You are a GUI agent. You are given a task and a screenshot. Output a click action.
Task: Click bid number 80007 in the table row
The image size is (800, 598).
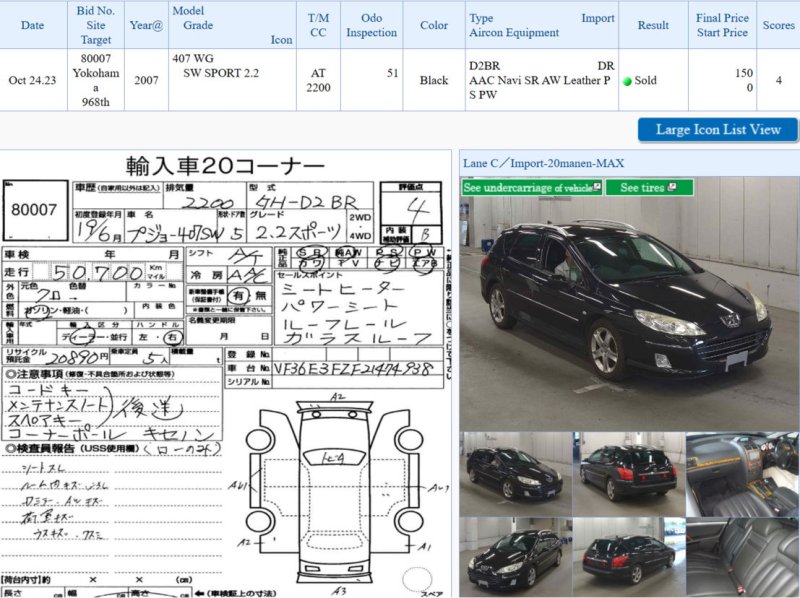click(x=95, y=58)
